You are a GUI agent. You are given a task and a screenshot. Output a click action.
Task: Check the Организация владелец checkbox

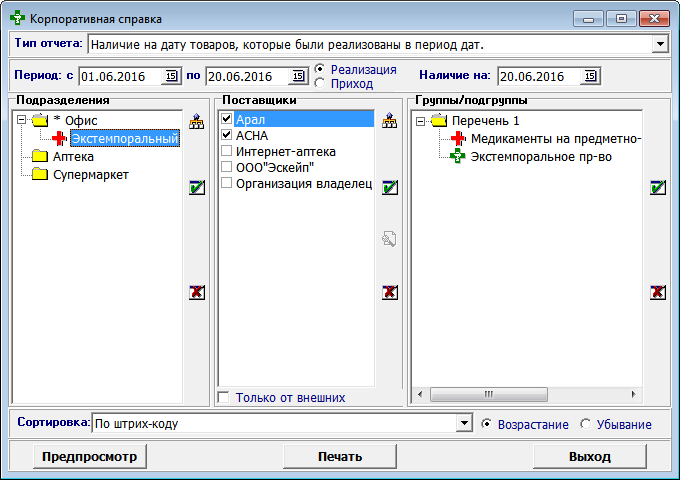[226, 183]
